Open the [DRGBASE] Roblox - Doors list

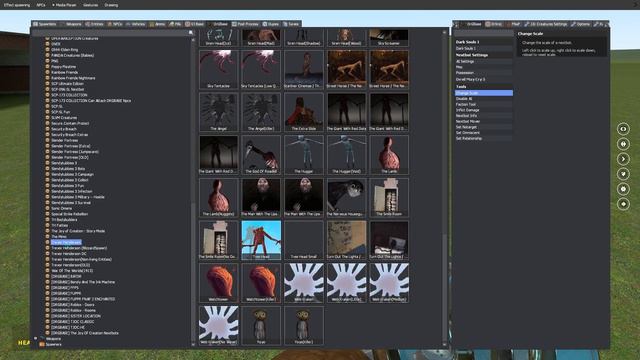point(73,304)
